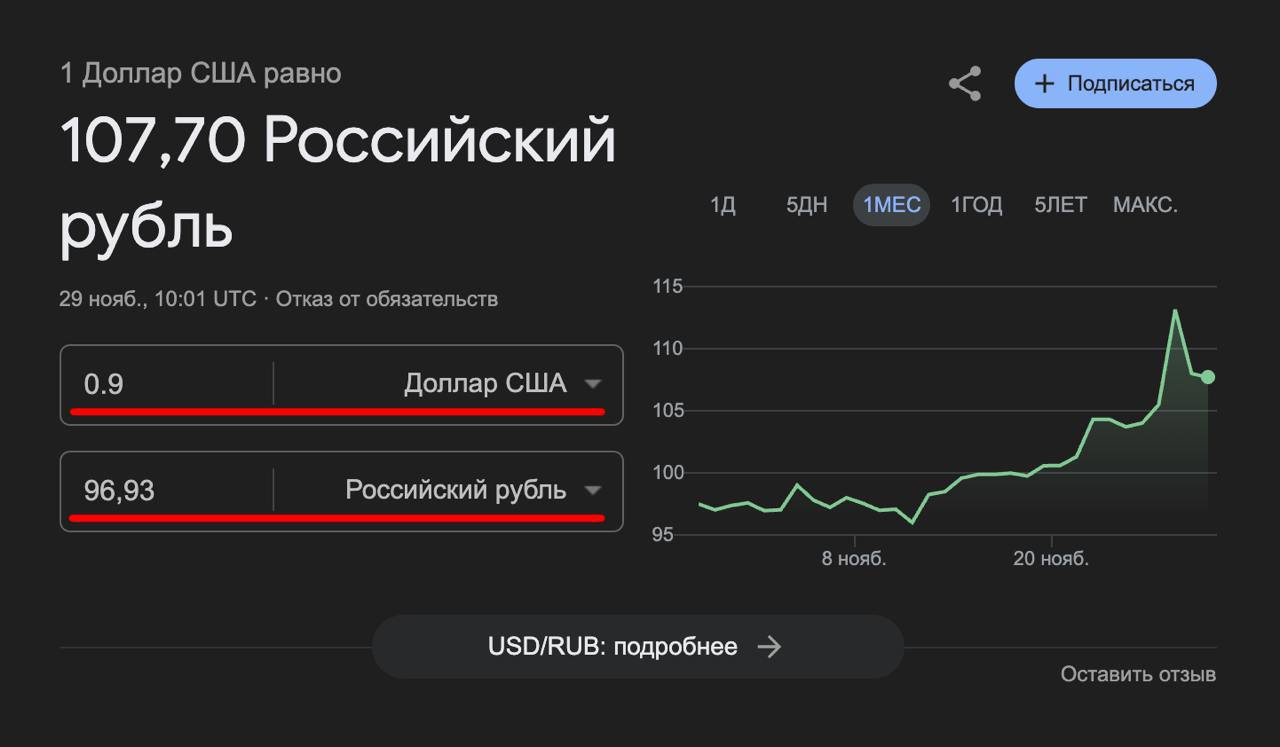
Task: Select the 1Д time range tab
Action: click(722, 206)
